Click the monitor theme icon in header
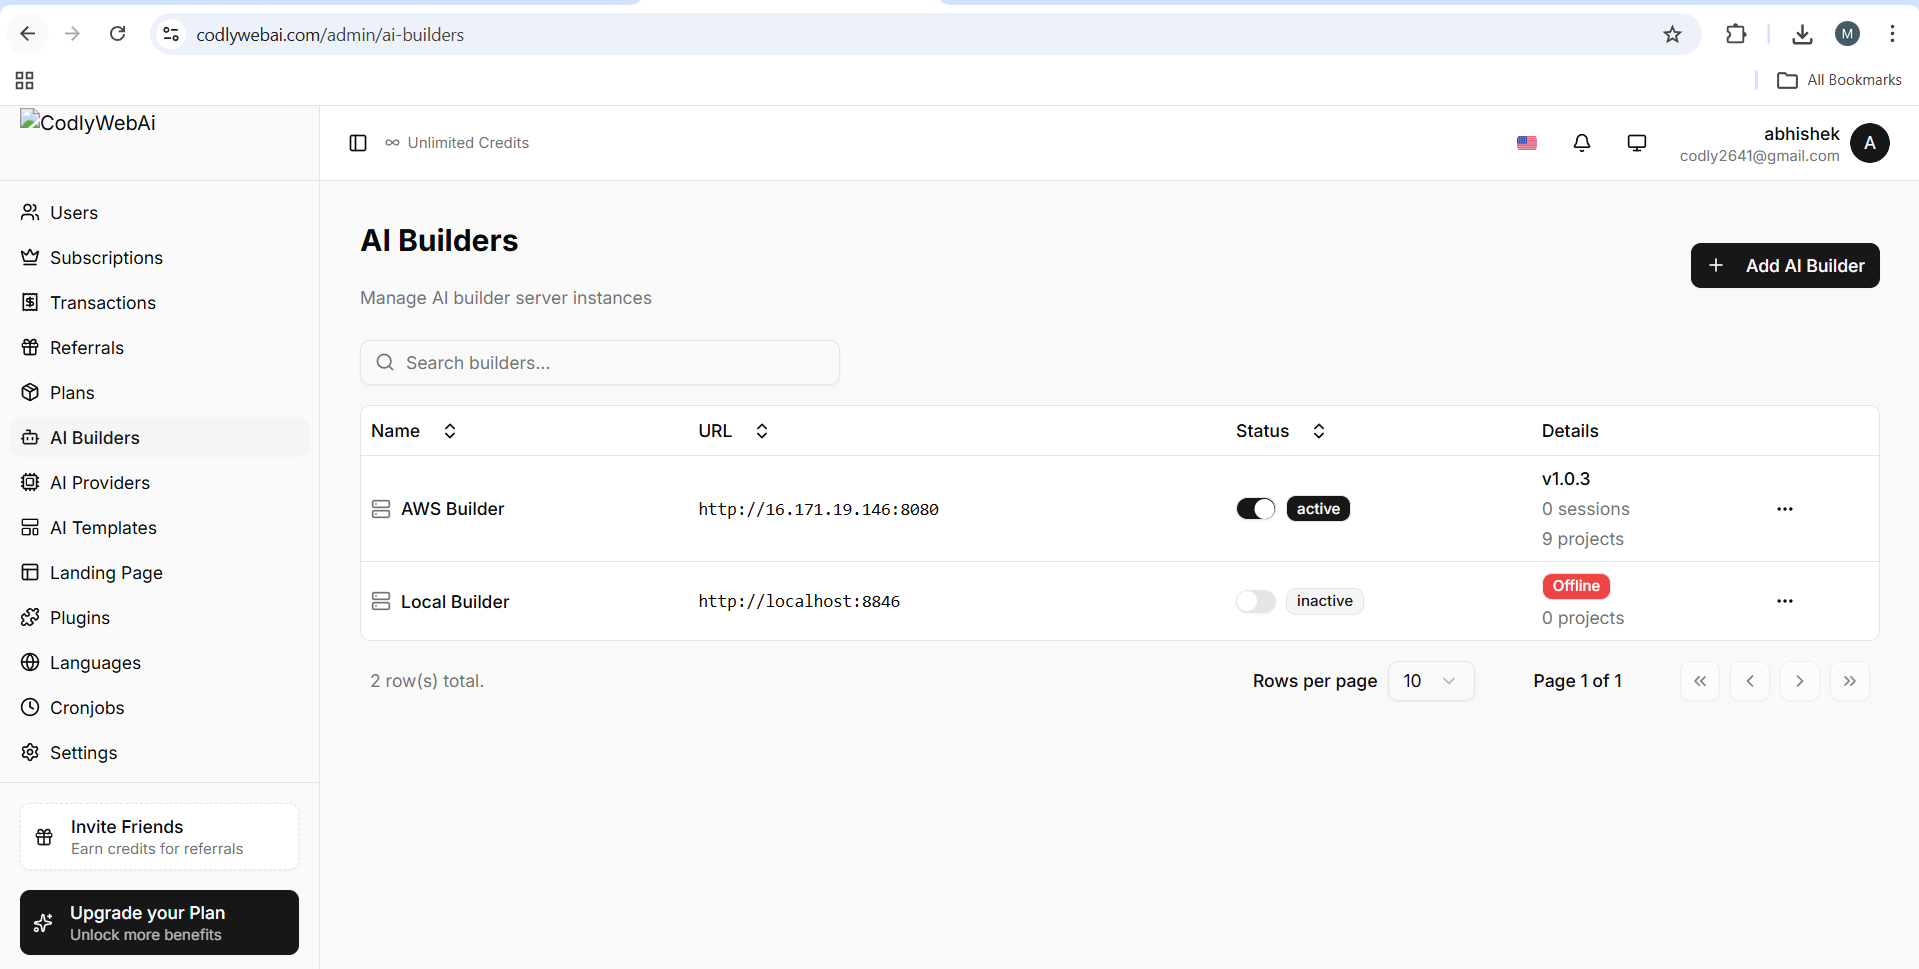Viewport: 1919px width, 969px height. coord(1636,143)
